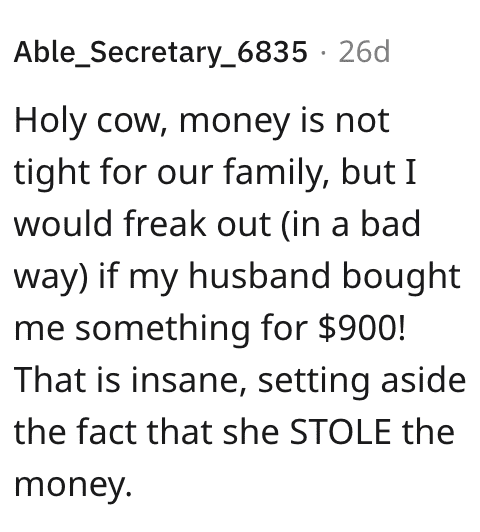Click the 26d comment timestamp
This screenshot has width=480, height=532.
(x=364, y=52)
